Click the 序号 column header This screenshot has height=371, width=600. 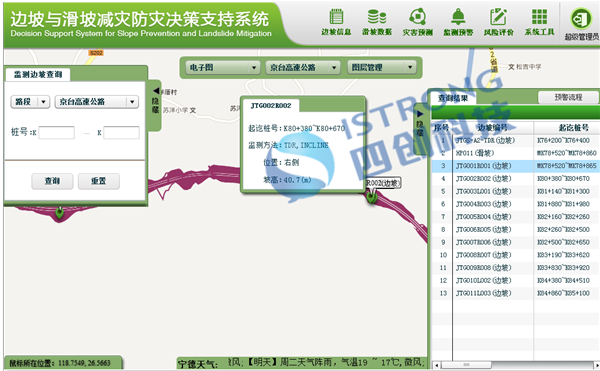pos(442,128)
